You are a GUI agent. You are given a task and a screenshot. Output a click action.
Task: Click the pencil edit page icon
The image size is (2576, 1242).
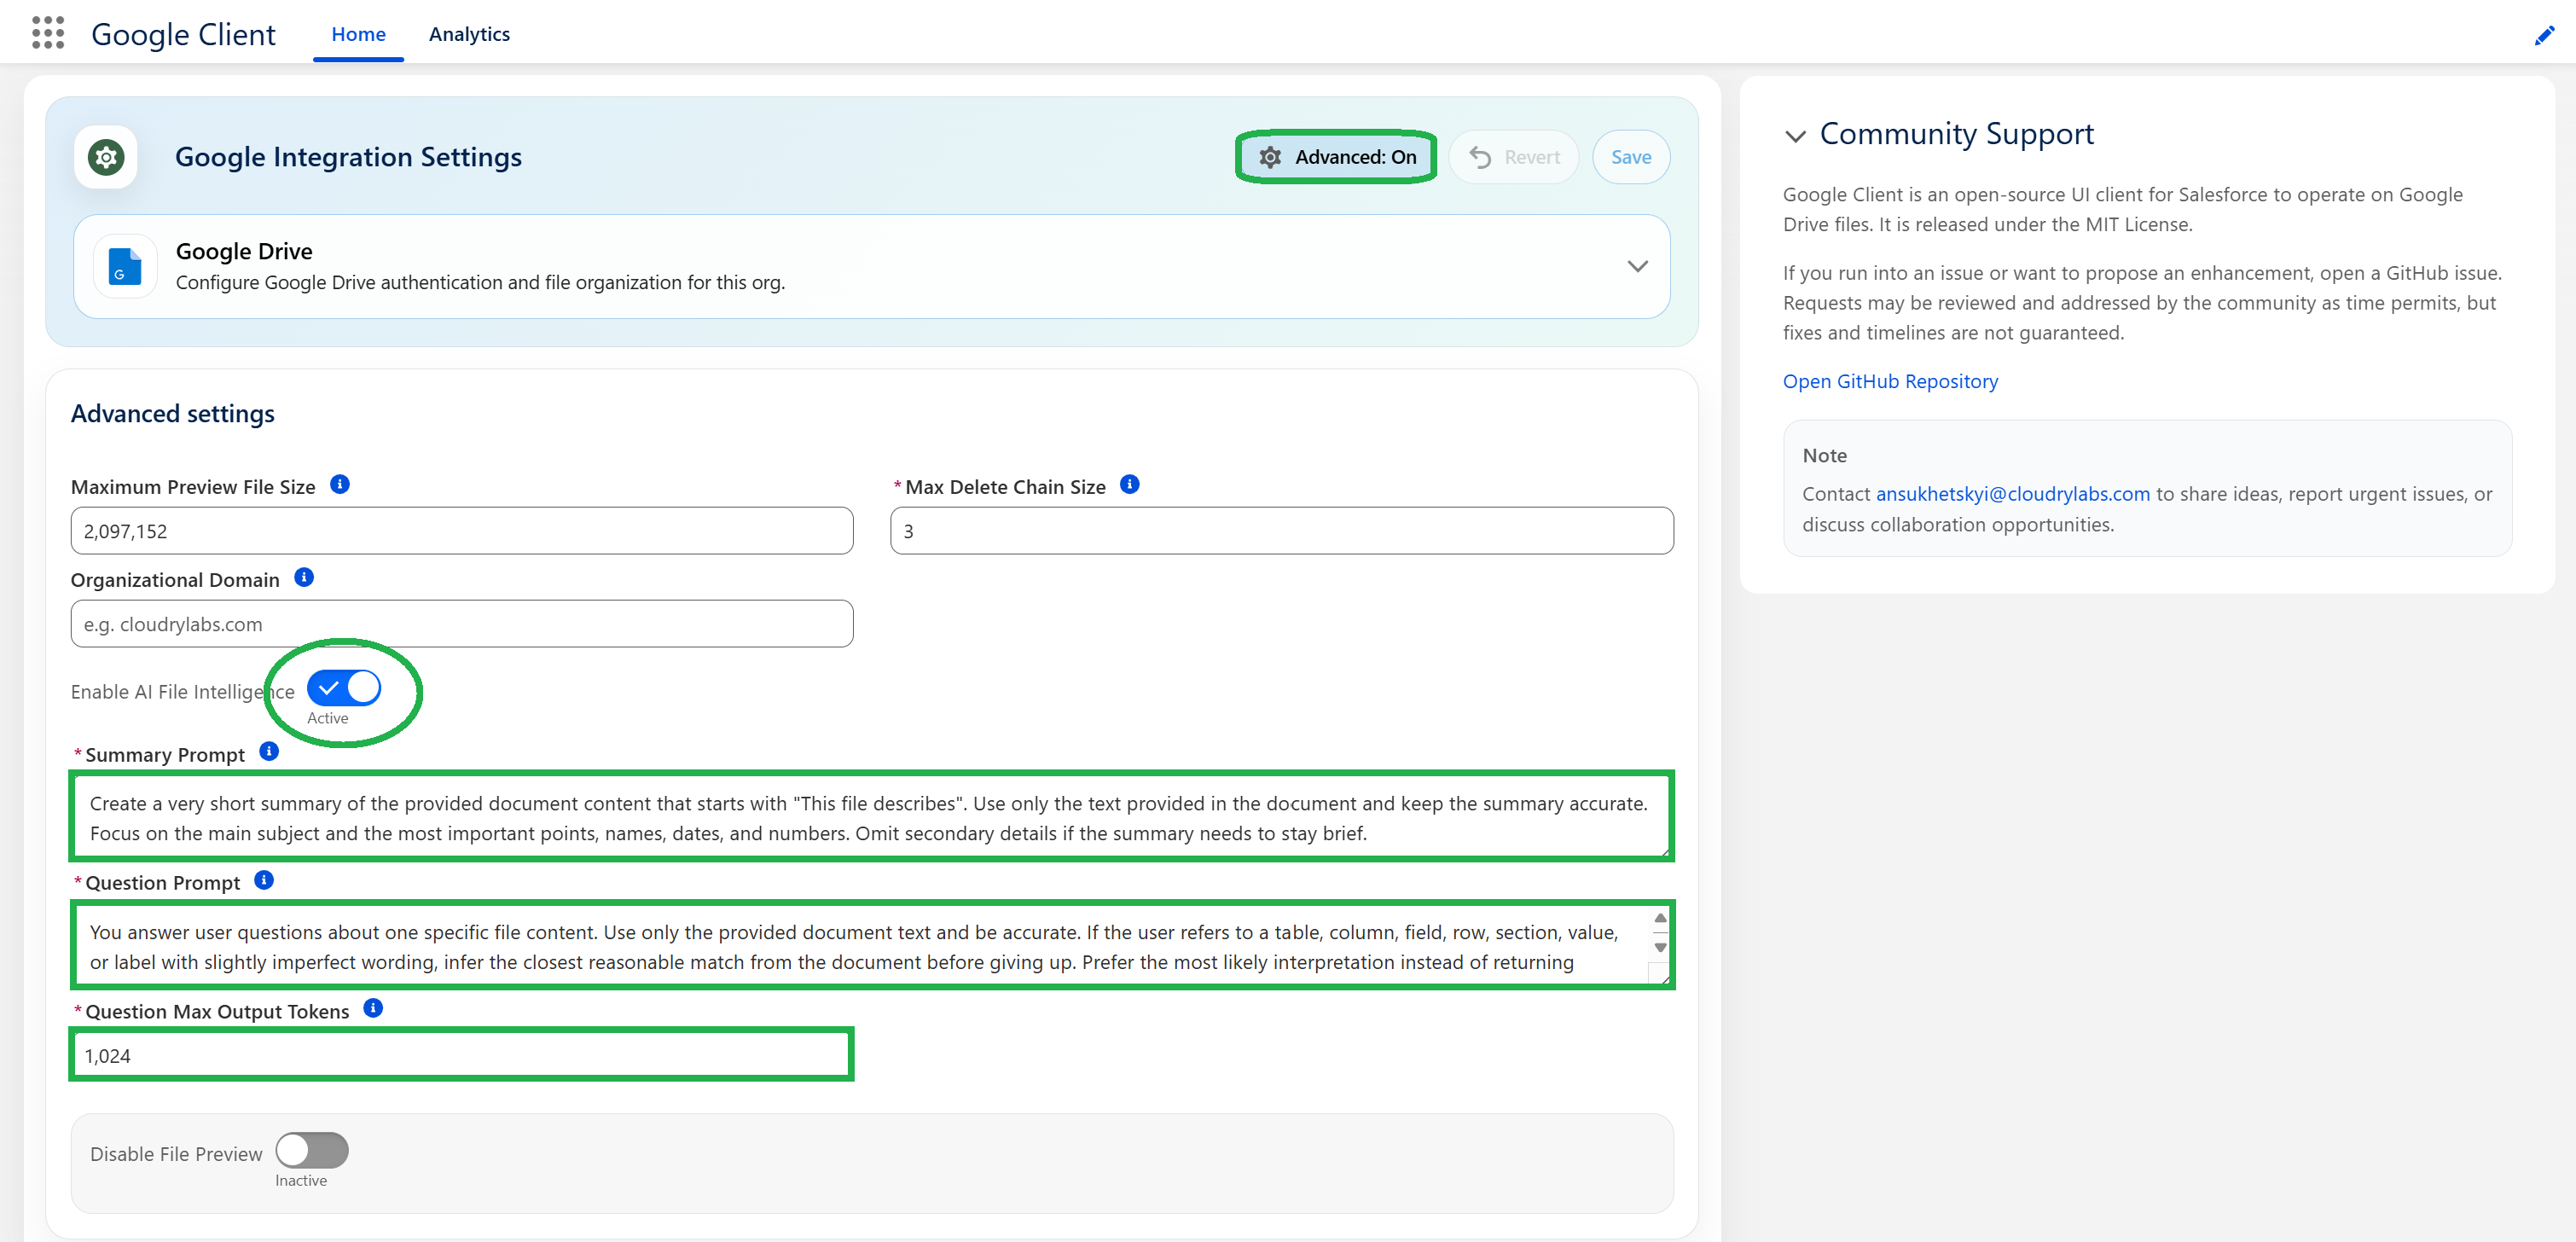(2544, 36)
